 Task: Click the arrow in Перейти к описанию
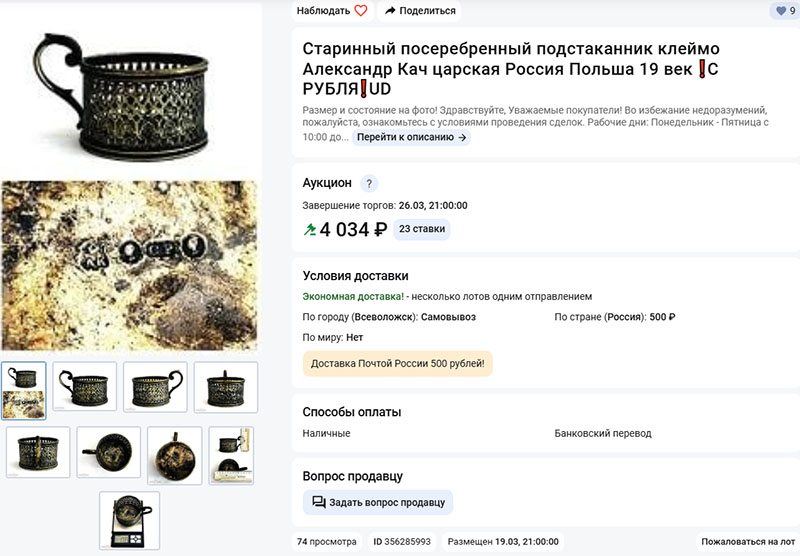pyautogui.click(x=462, y=137)
